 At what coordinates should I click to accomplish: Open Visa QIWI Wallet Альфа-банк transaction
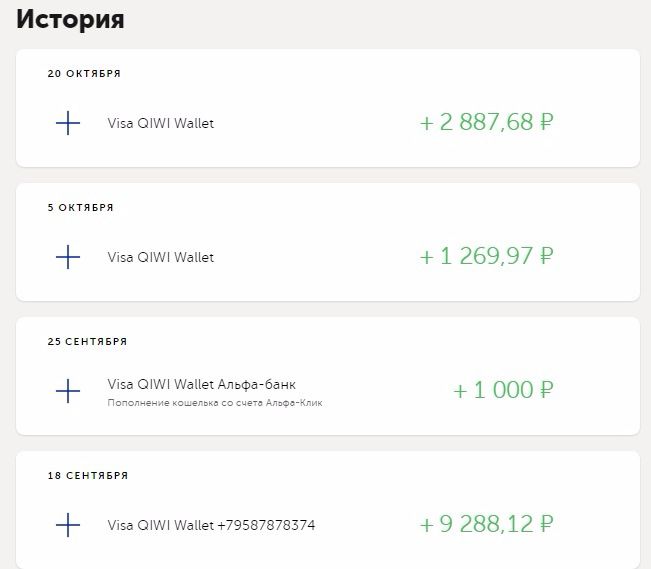point(201,384)
